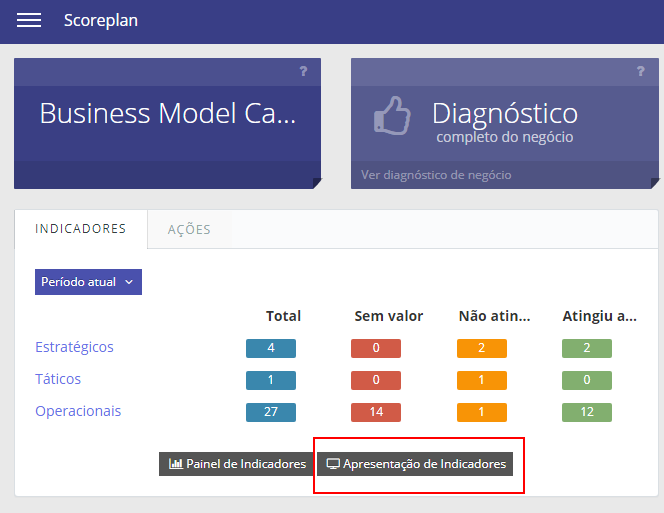664x513 pixels.
Task: Click bar chart icon in Painel de Indicadores
Action: [176, 464]
